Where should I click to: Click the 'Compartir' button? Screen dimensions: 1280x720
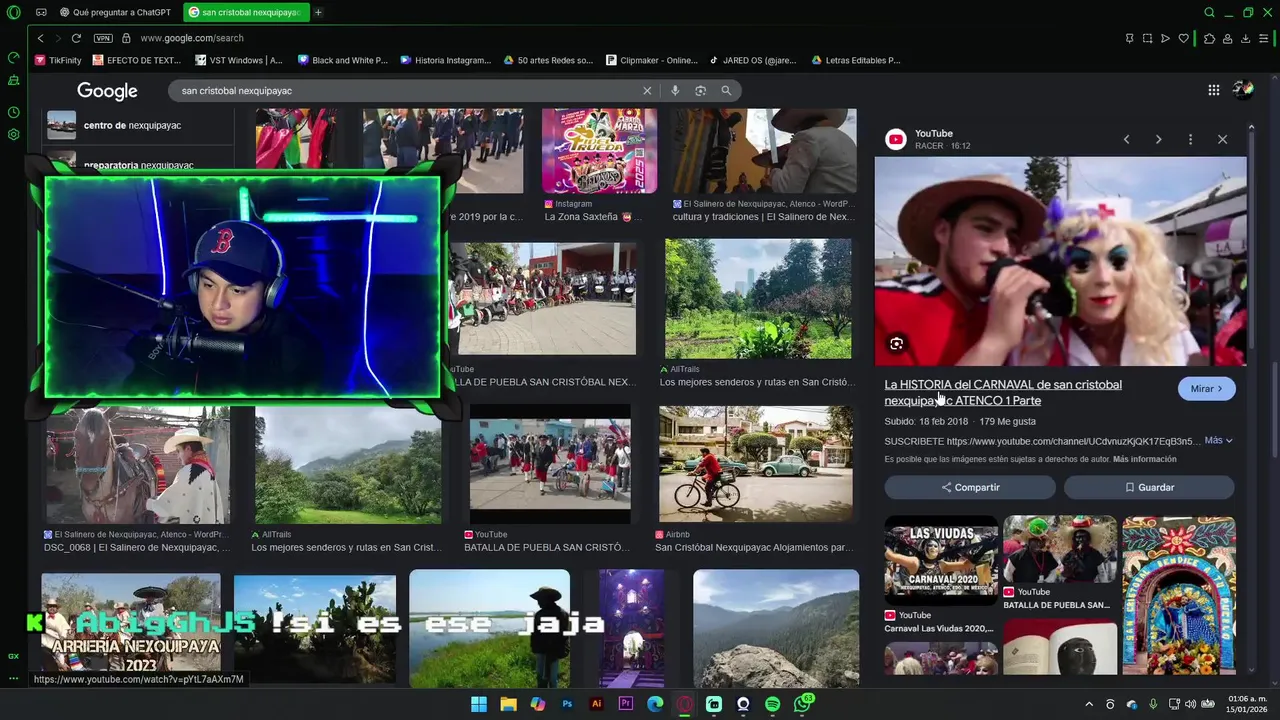tap(970, 487)
